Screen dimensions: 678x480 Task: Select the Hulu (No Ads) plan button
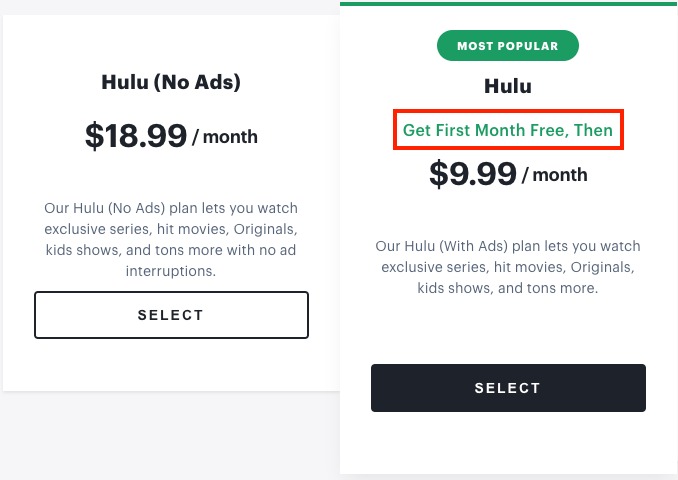(171, 315)
